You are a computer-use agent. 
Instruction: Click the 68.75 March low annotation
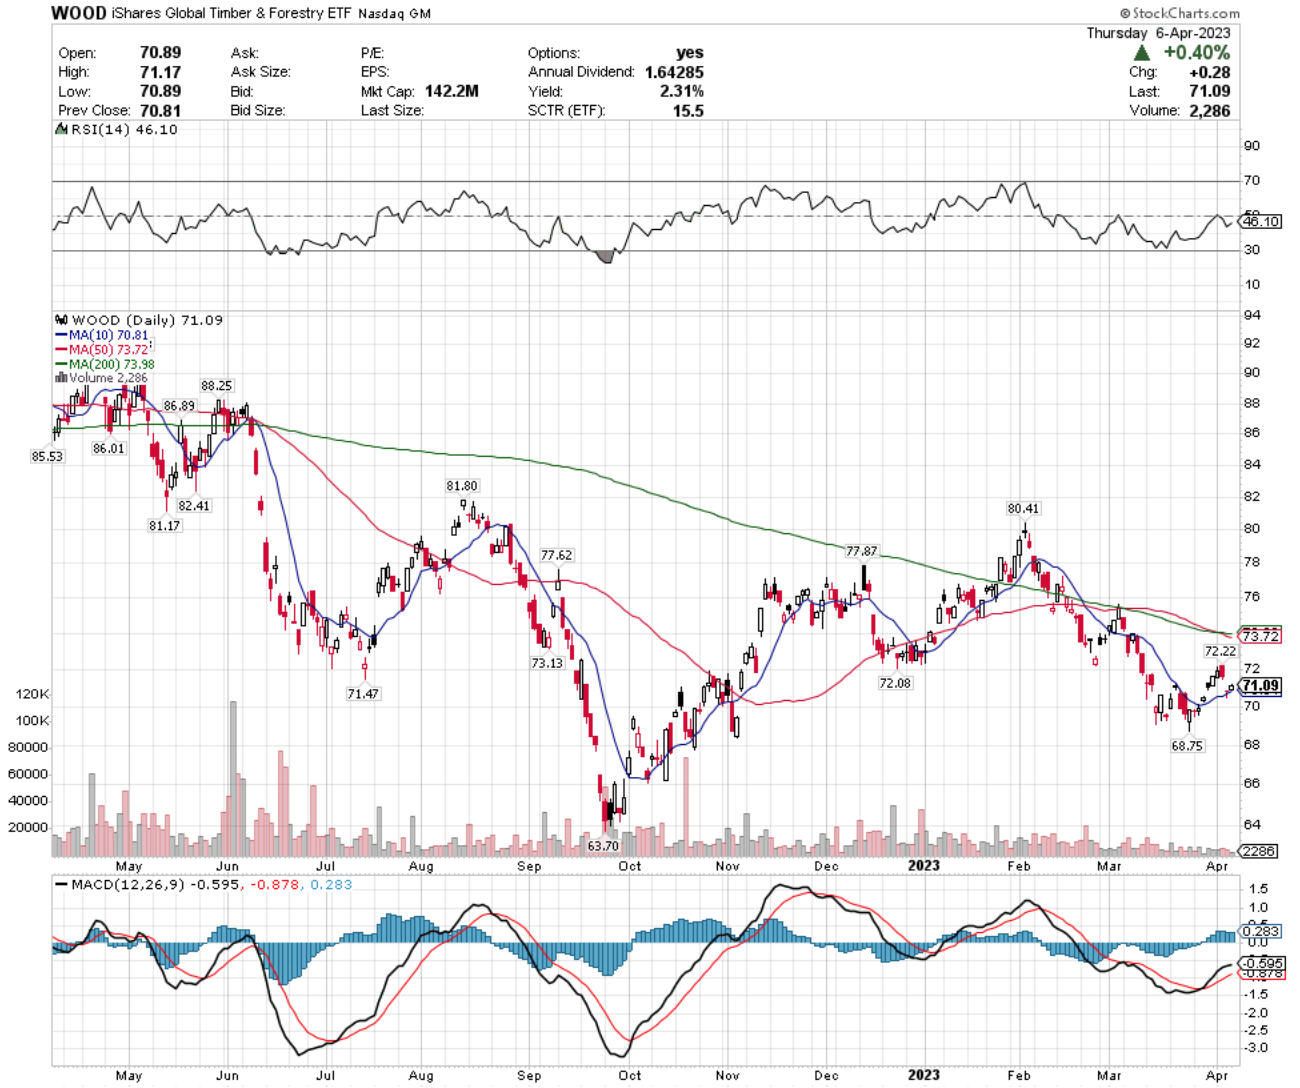coord(1187,746)
